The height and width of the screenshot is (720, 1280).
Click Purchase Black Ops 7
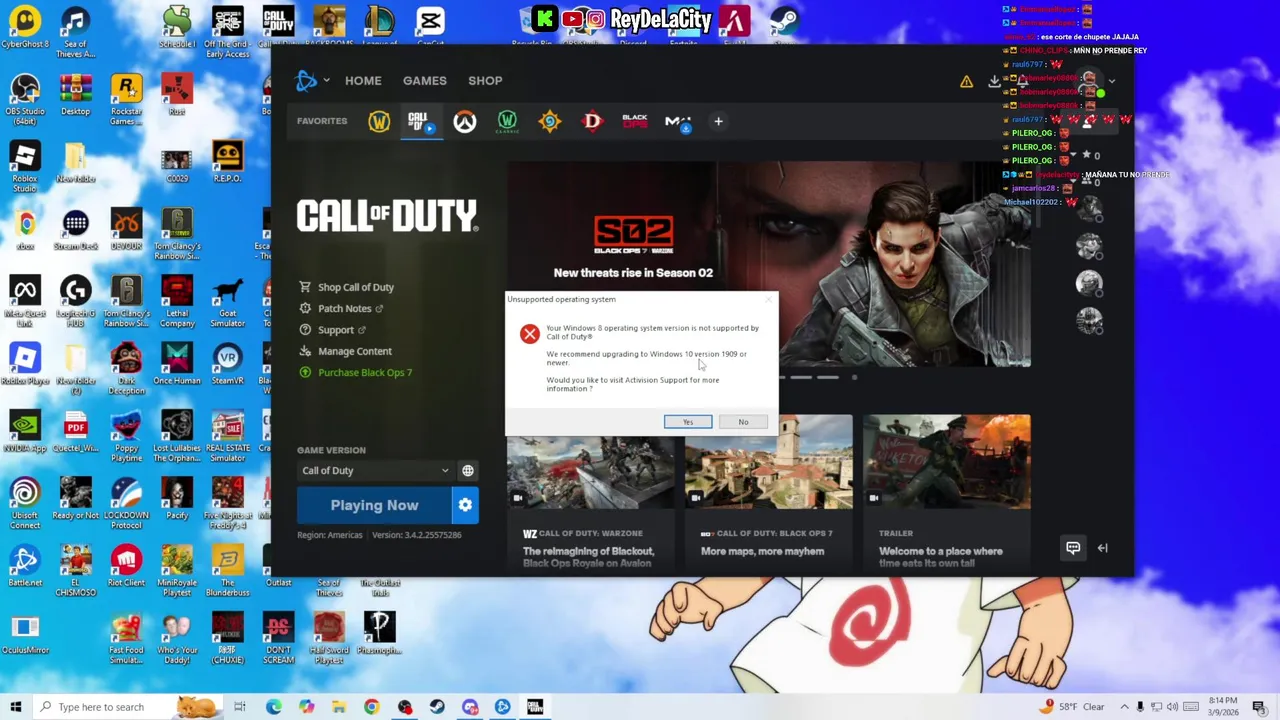coord(355,372)
